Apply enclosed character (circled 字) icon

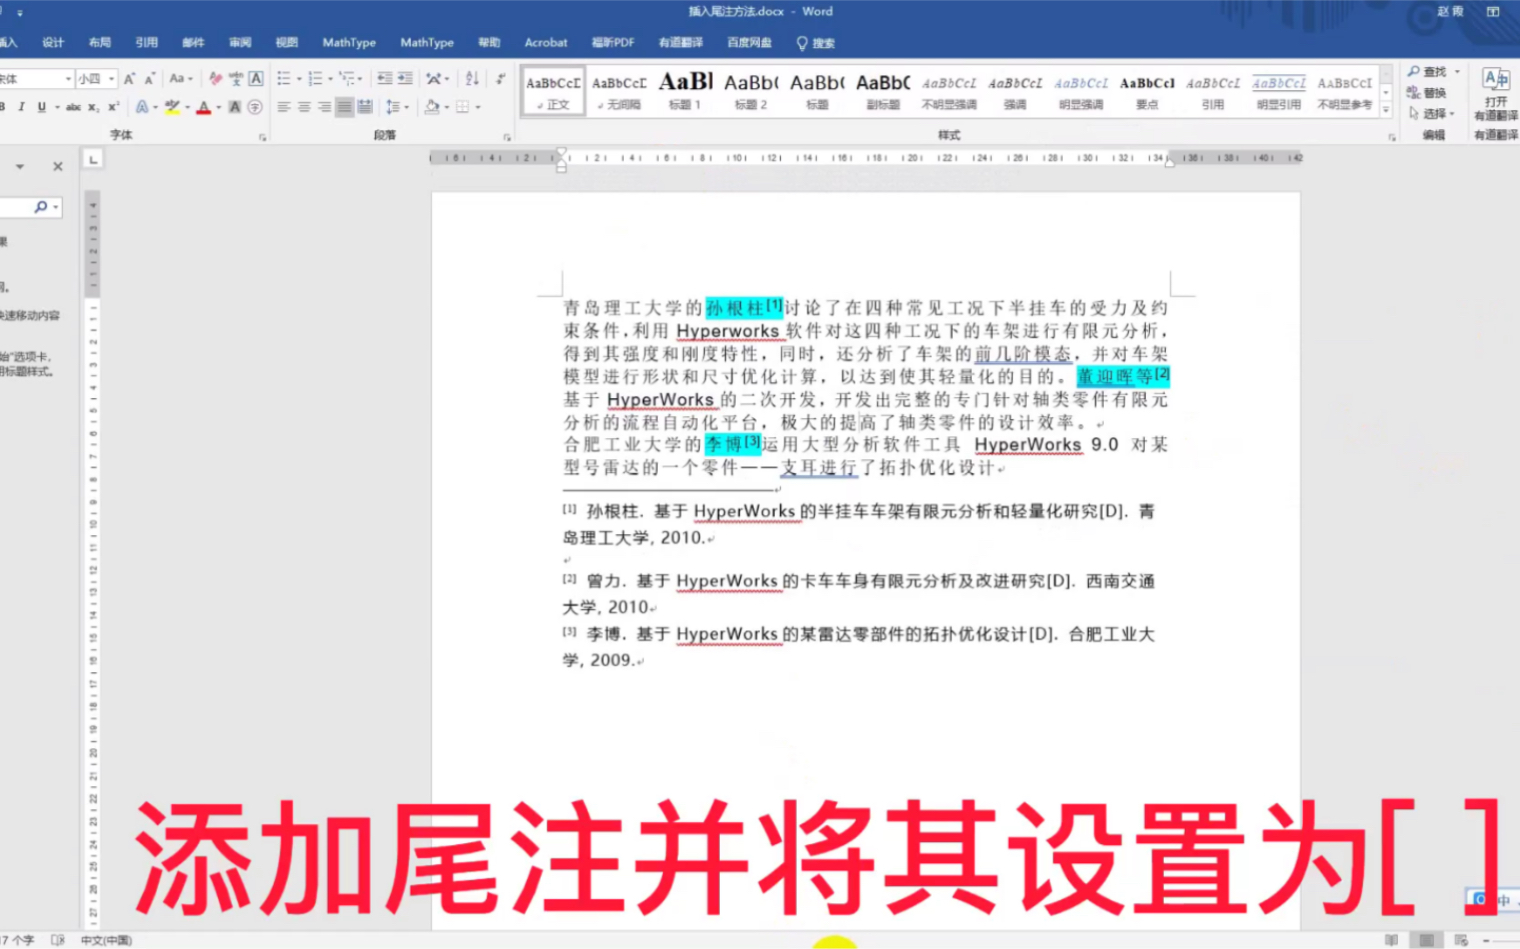(x=255, y=107)
